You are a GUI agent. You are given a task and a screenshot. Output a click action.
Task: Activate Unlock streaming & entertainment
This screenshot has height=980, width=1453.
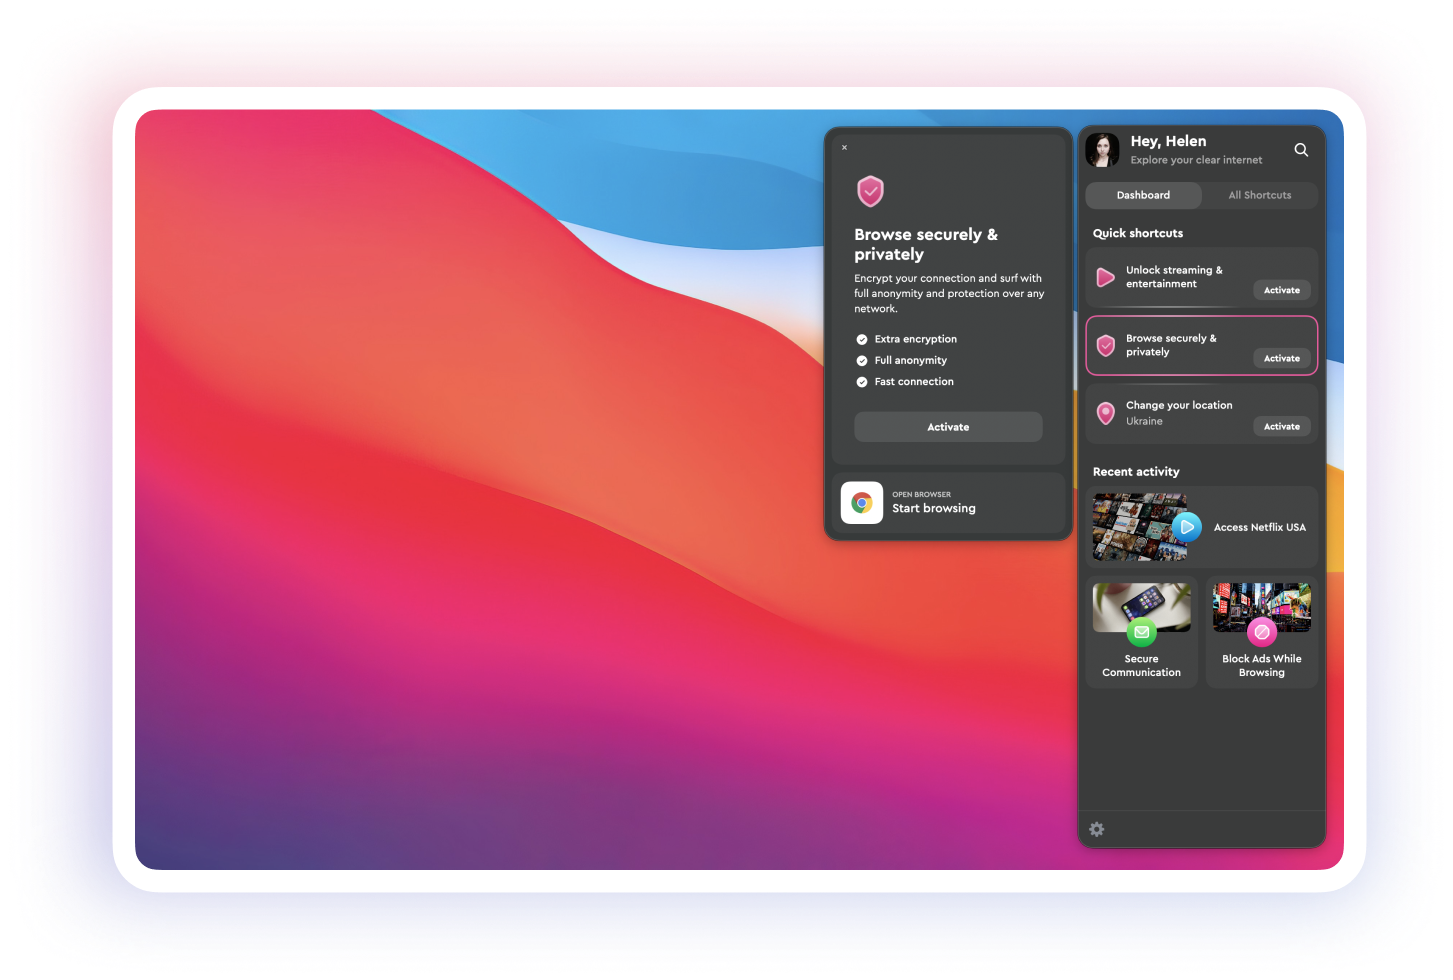1282,290
